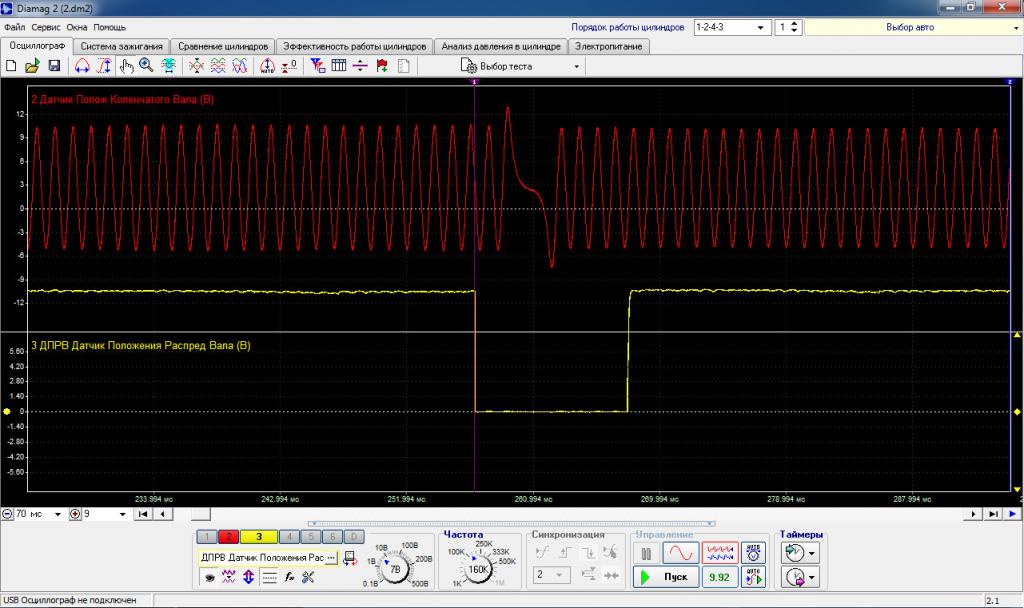The height and width of the screenshot is (608, 1024).
Task: Click the zero level offset icon
Action: [289, 66]
